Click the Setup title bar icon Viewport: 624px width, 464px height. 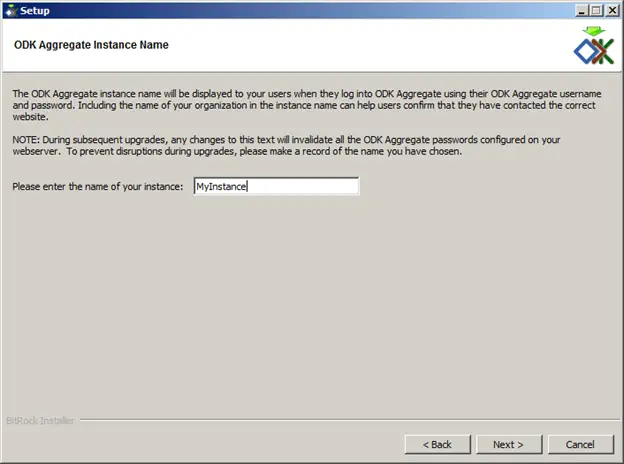11,11
